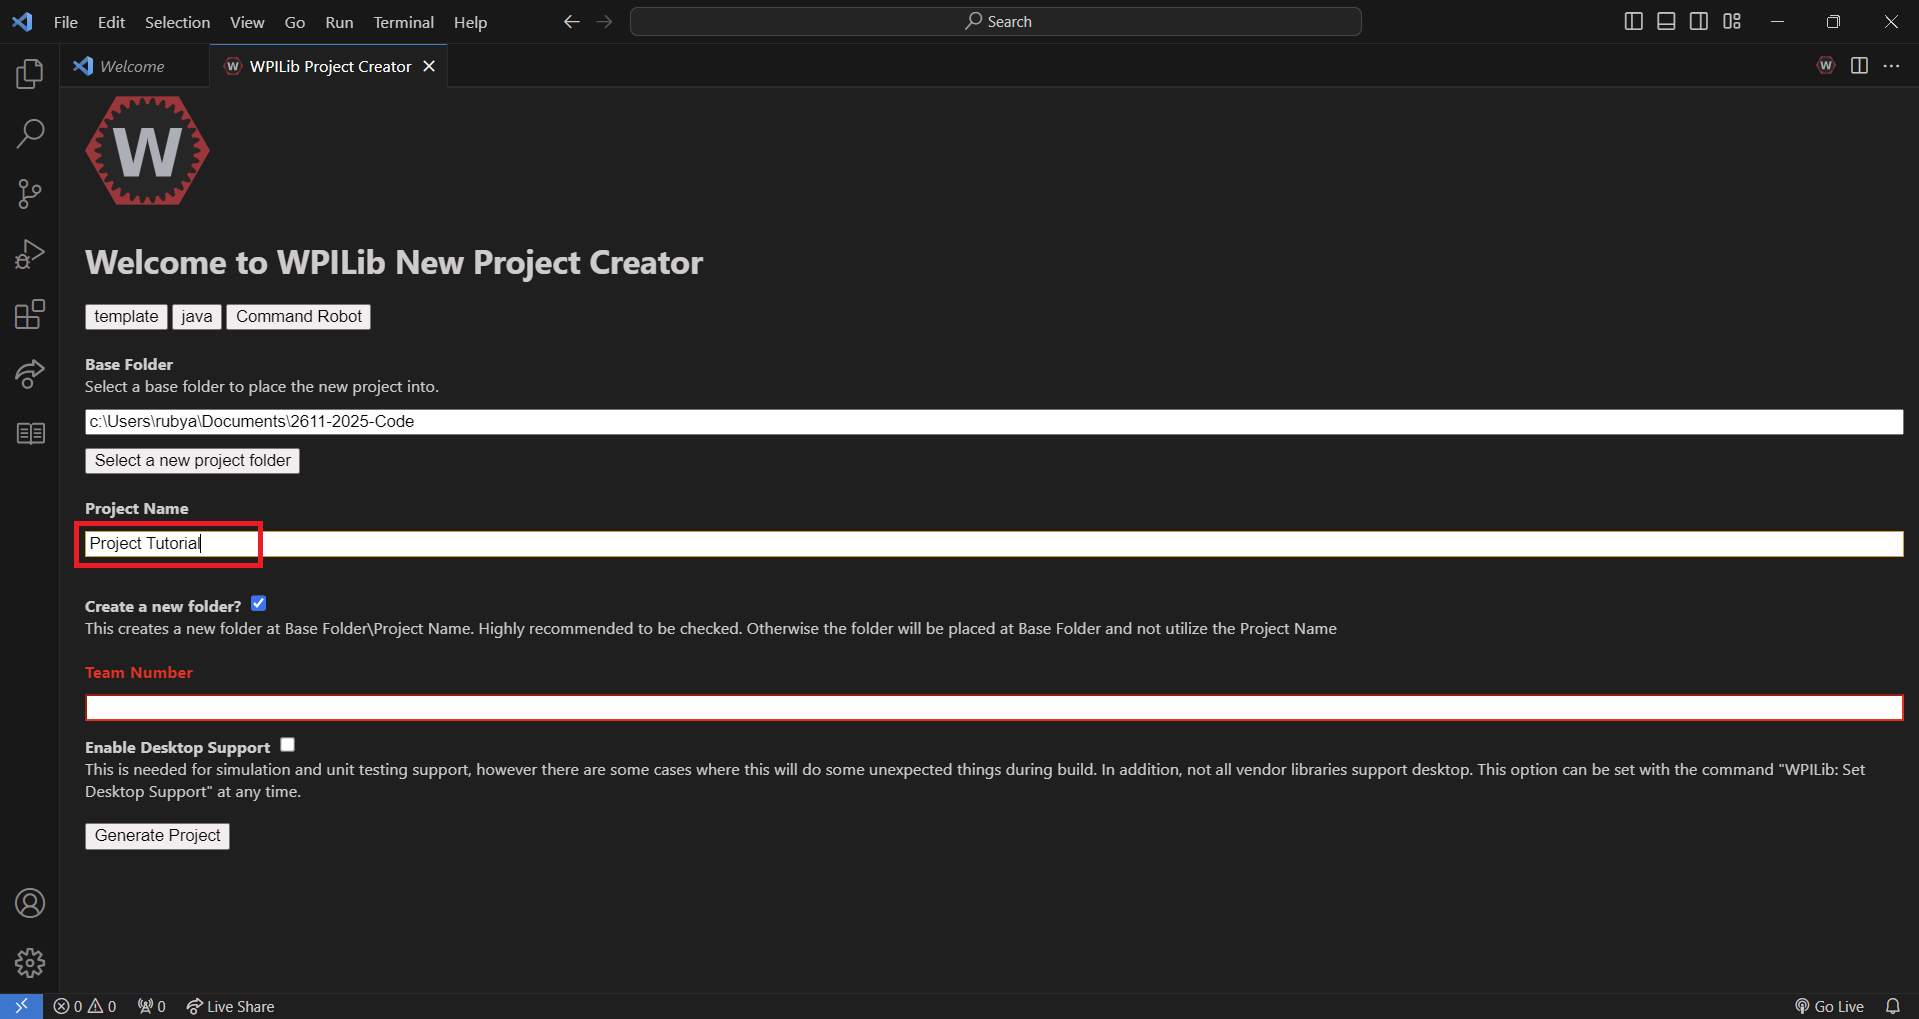The width and height of the screenshot is (1919, 1019).
Task: Open the File menu
Action: coord(66,22)
